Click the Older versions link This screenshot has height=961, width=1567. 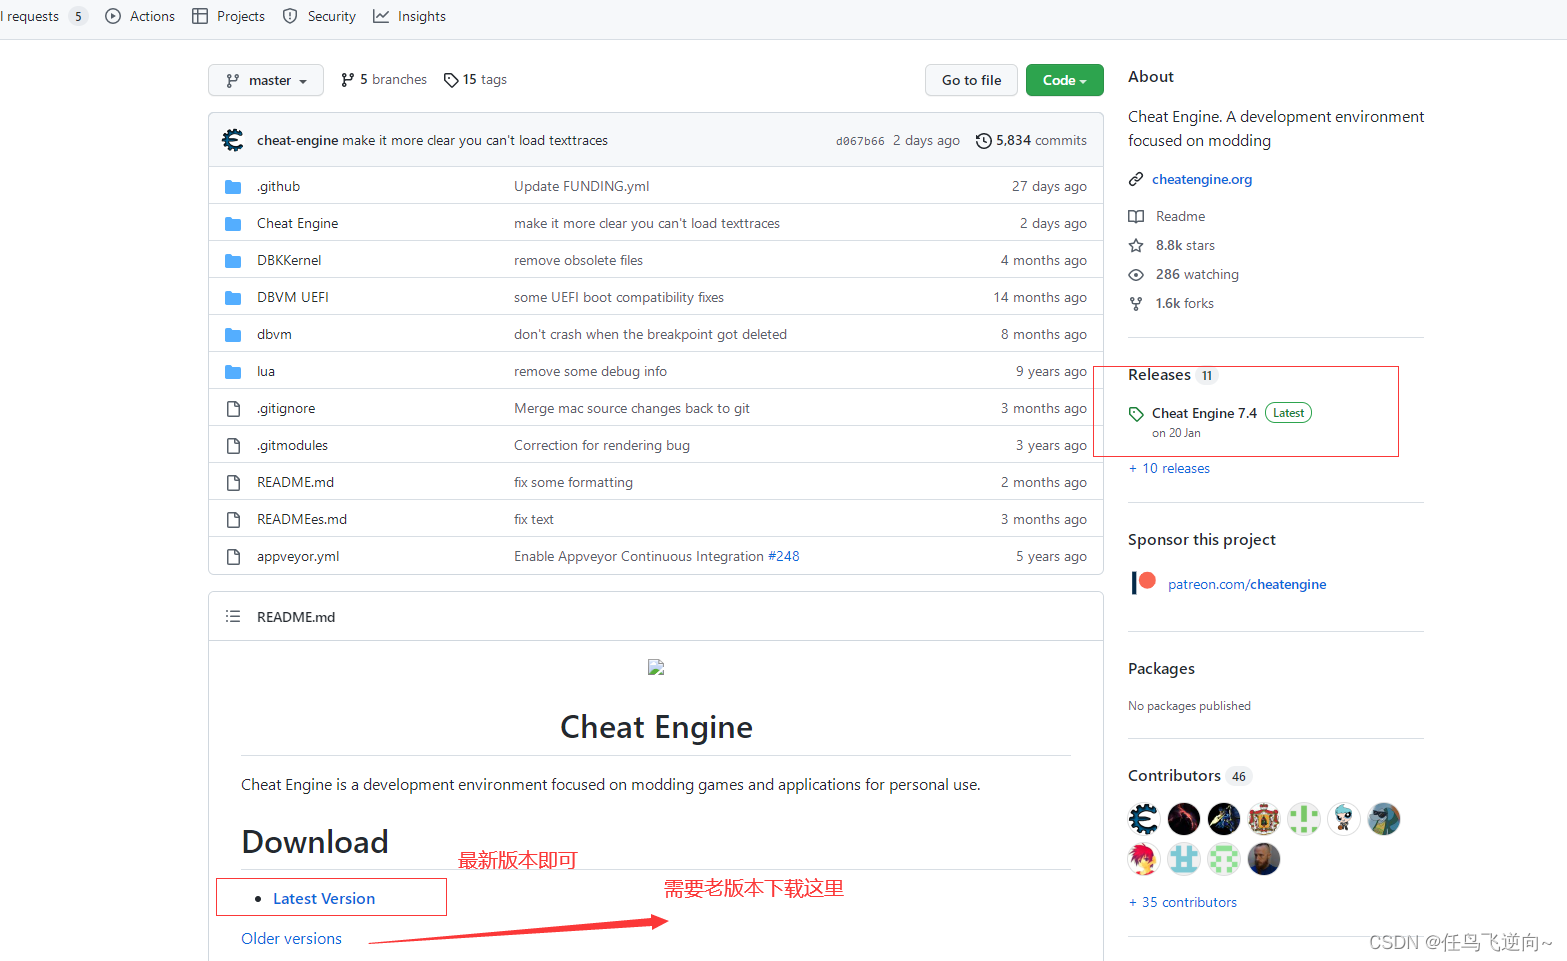291,939
